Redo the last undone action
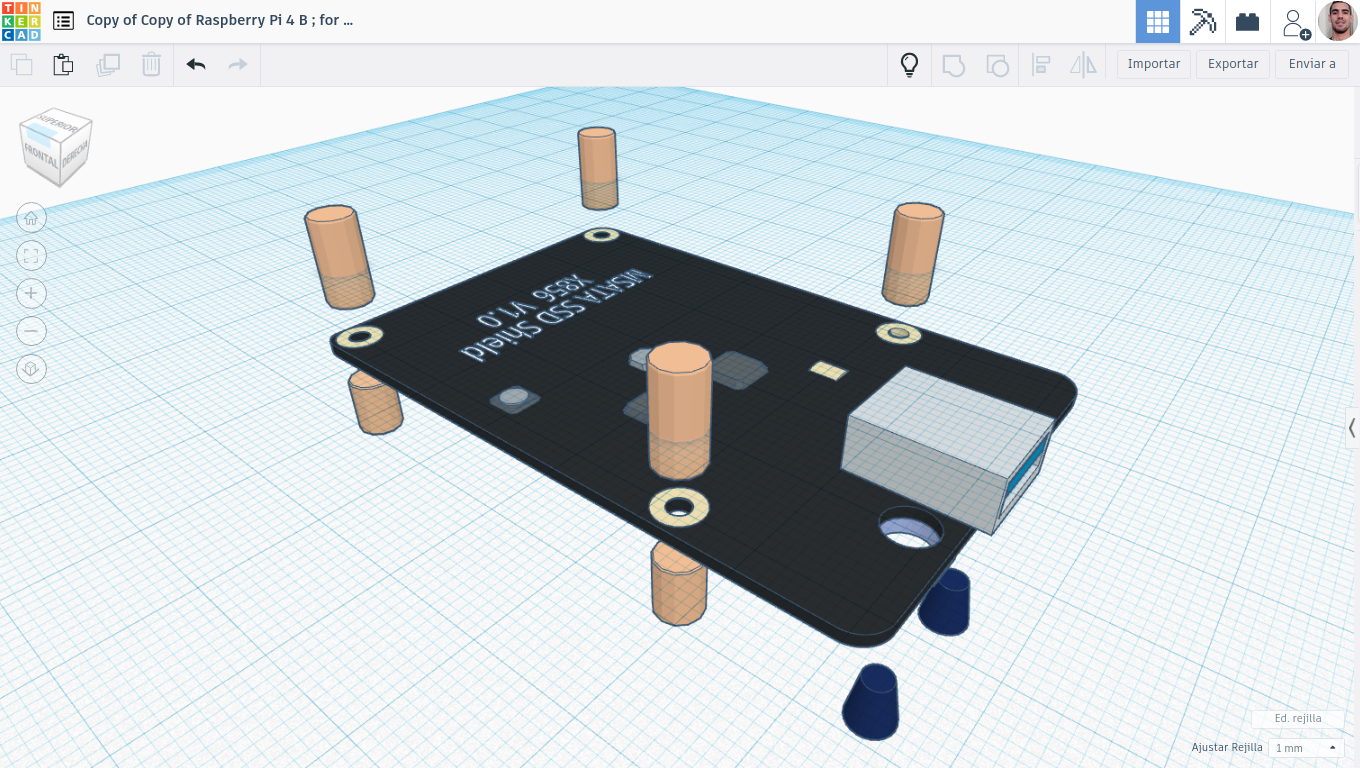This screenshot has height=768, width=1360. click(x=238, y=65)
